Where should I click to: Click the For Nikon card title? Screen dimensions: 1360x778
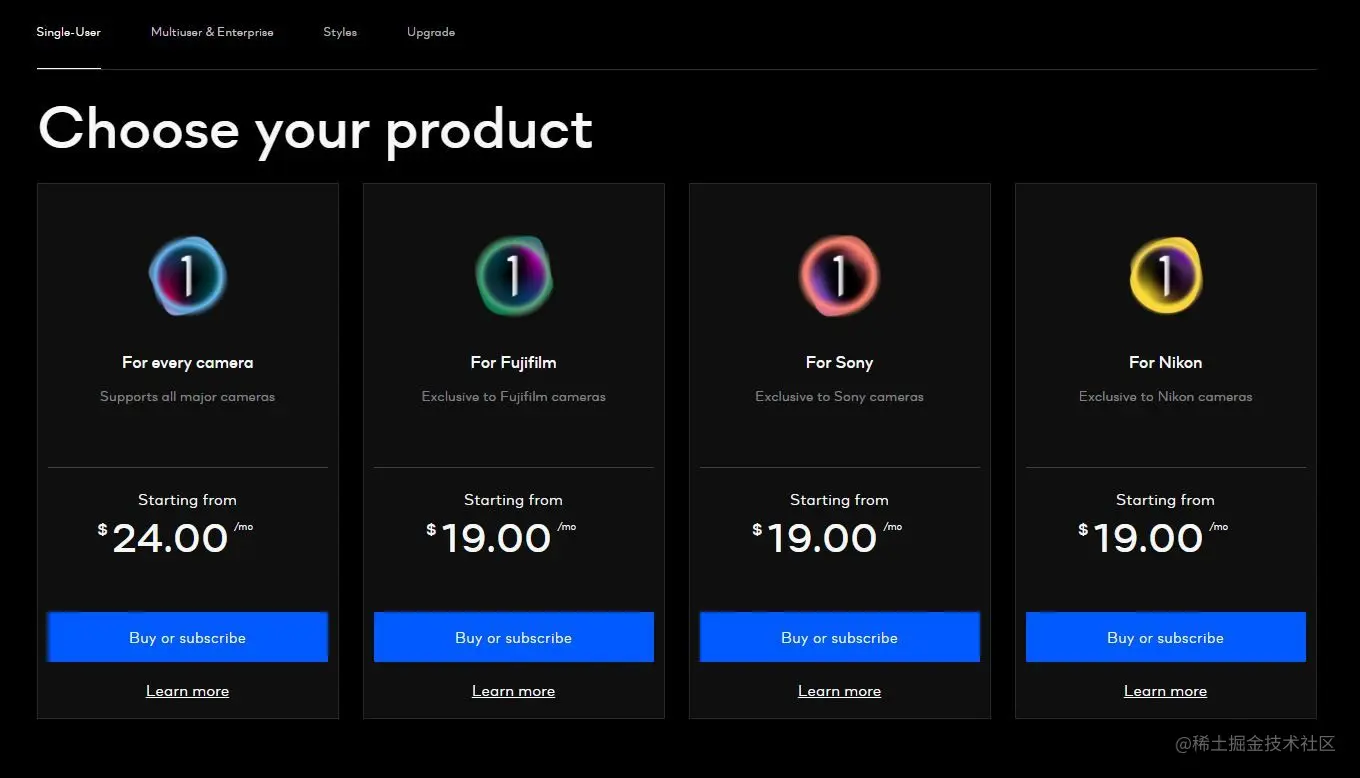(x=1166, y=362)
